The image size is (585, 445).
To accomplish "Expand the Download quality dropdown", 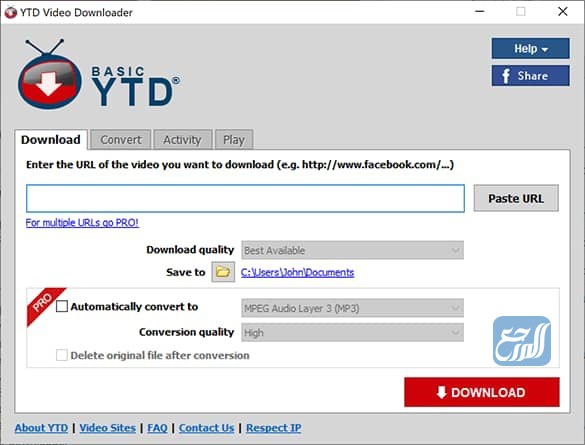I will (352, 250).
